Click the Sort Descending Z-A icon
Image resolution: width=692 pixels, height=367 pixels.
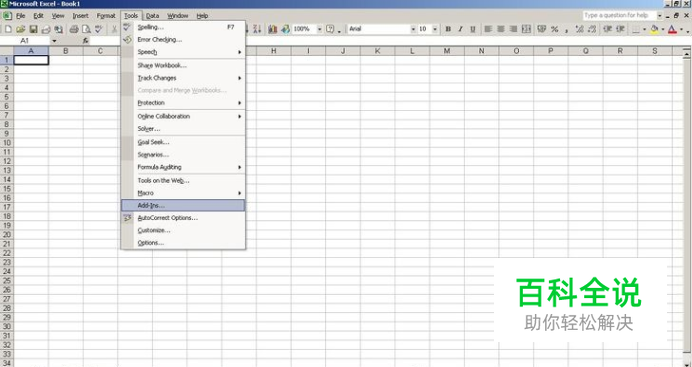(x=257, y=29)
